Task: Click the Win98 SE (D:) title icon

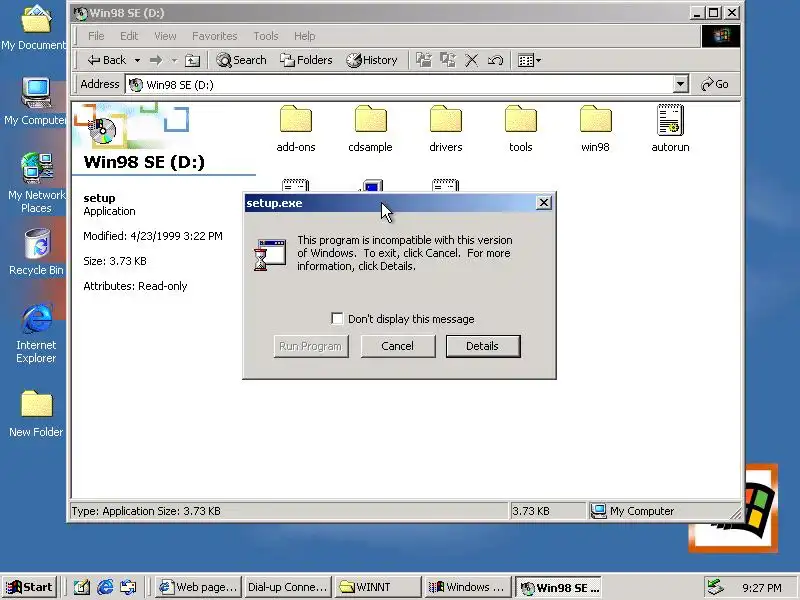Action: point(80,13)
